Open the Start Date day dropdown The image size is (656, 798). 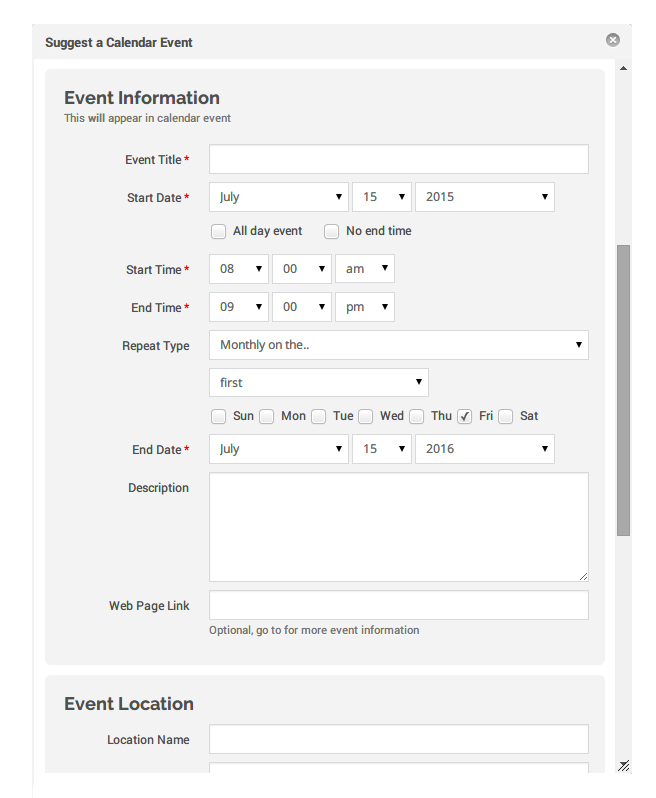[x=381, y=197]
